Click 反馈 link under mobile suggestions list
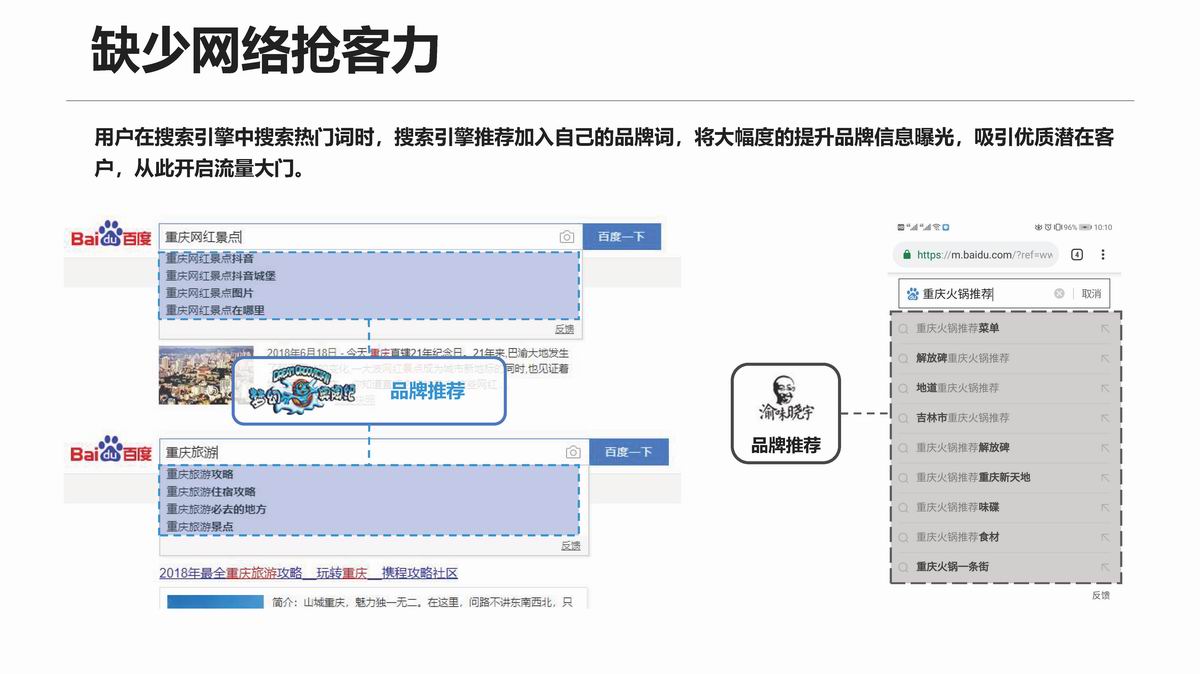1200x674 pixels. point(1100,595)
